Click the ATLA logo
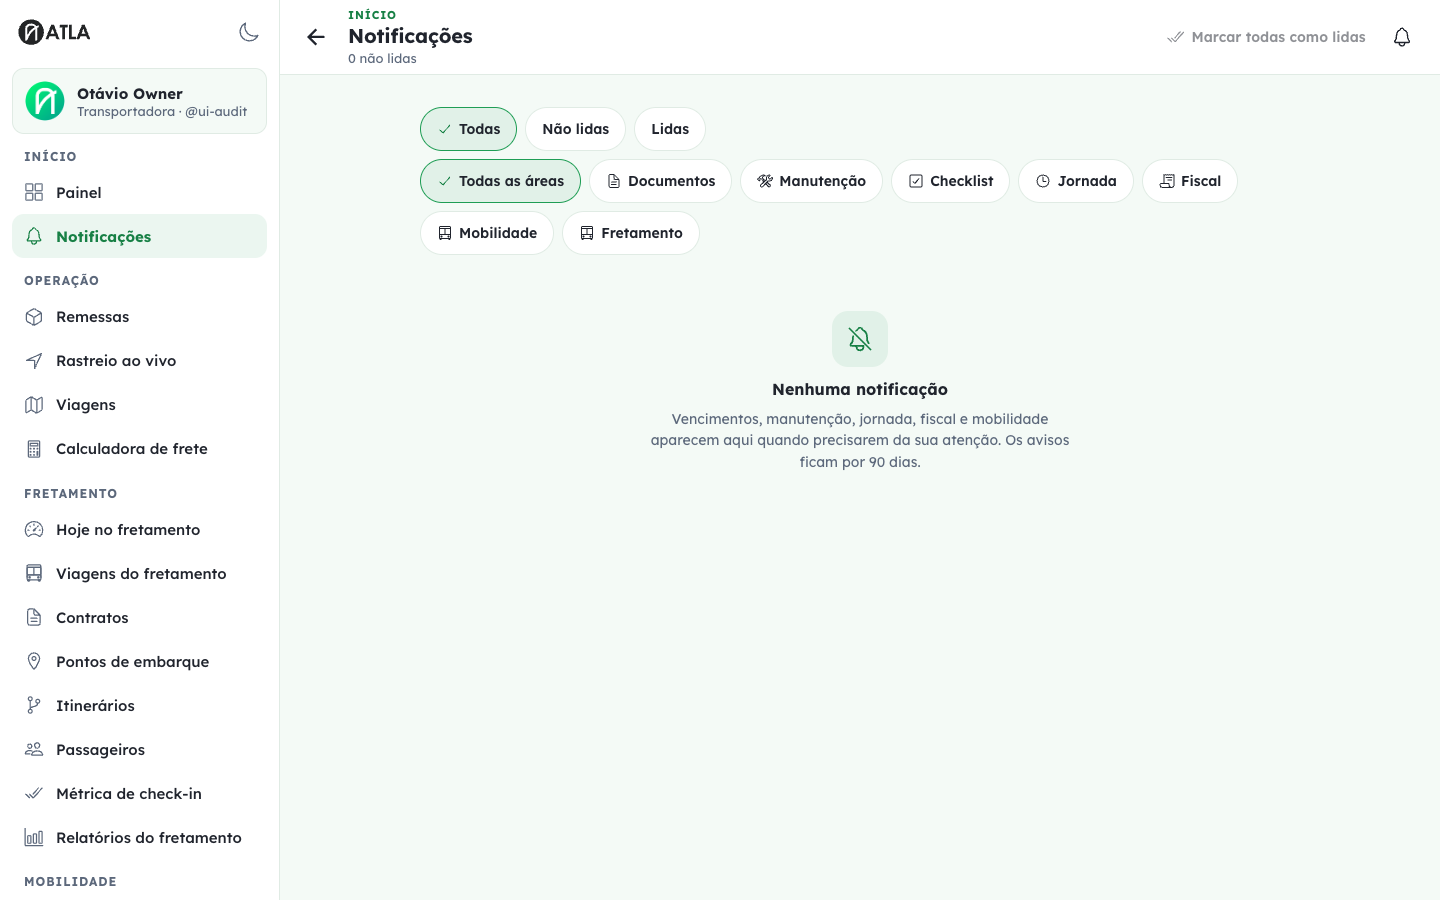 click(x=55, y=32)
